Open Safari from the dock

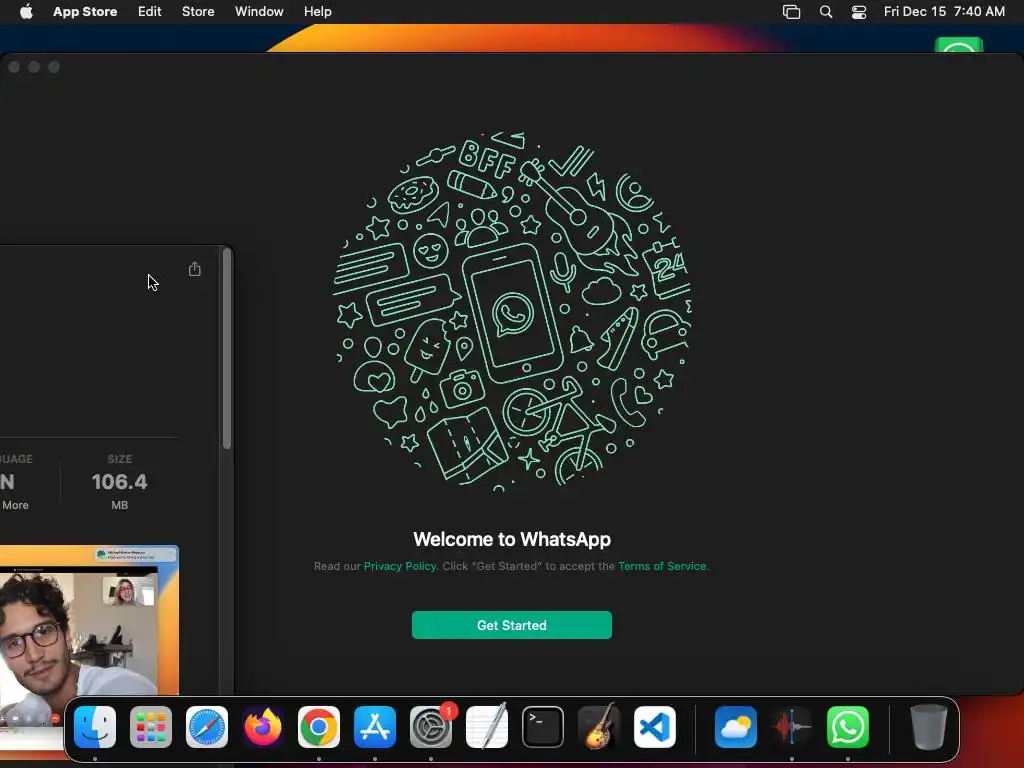(x=207, y=727)
